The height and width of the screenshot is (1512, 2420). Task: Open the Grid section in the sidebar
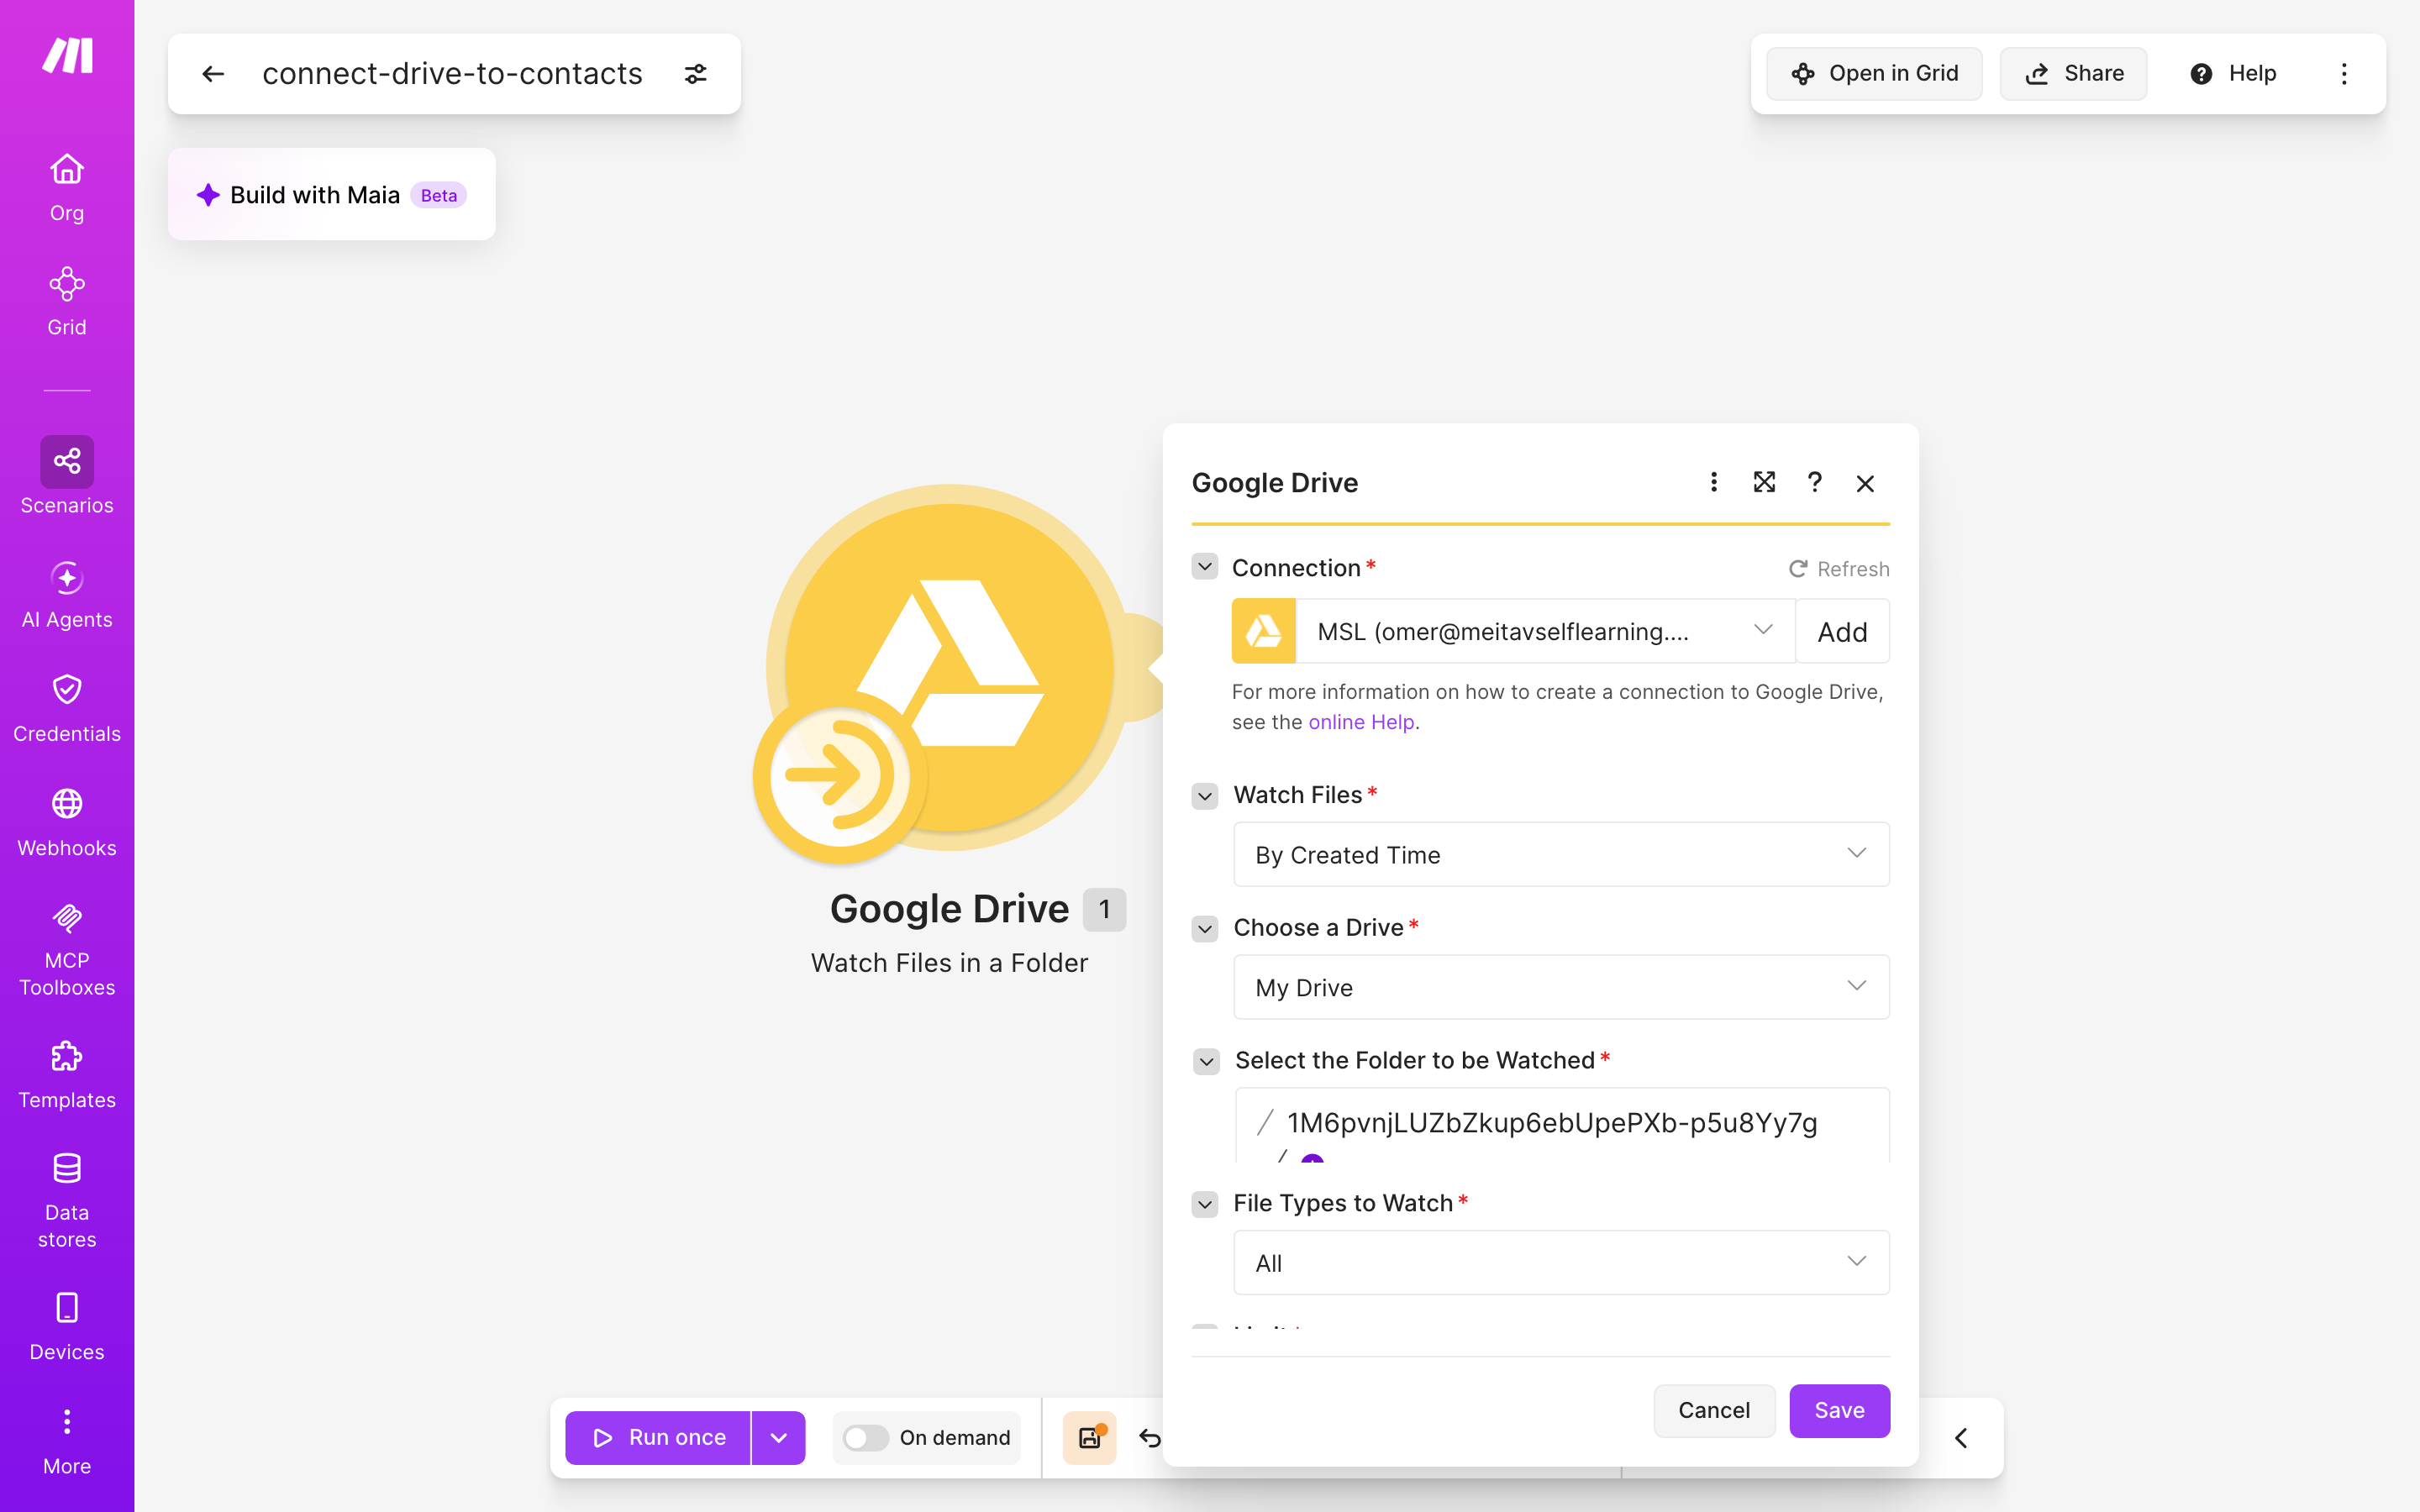[x=67, y=301]
